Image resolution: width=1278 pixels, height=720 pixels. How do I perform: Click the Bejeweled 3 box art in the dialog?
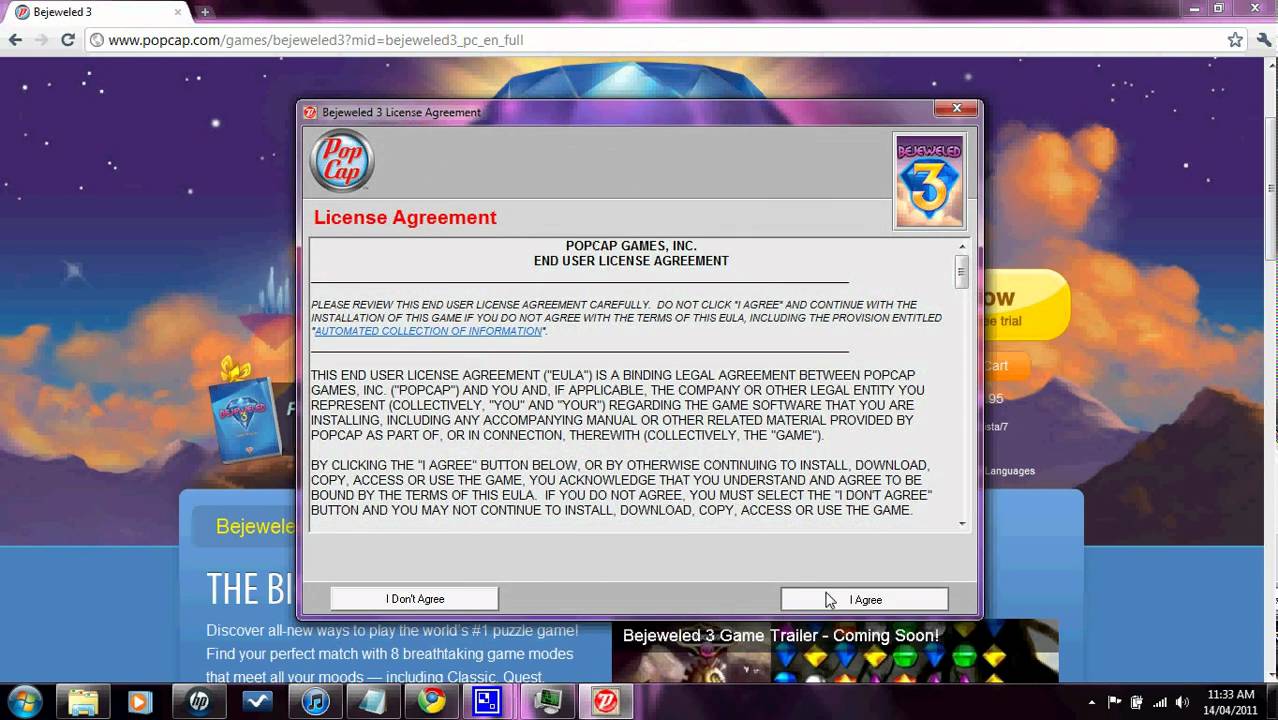coord(929,181)
